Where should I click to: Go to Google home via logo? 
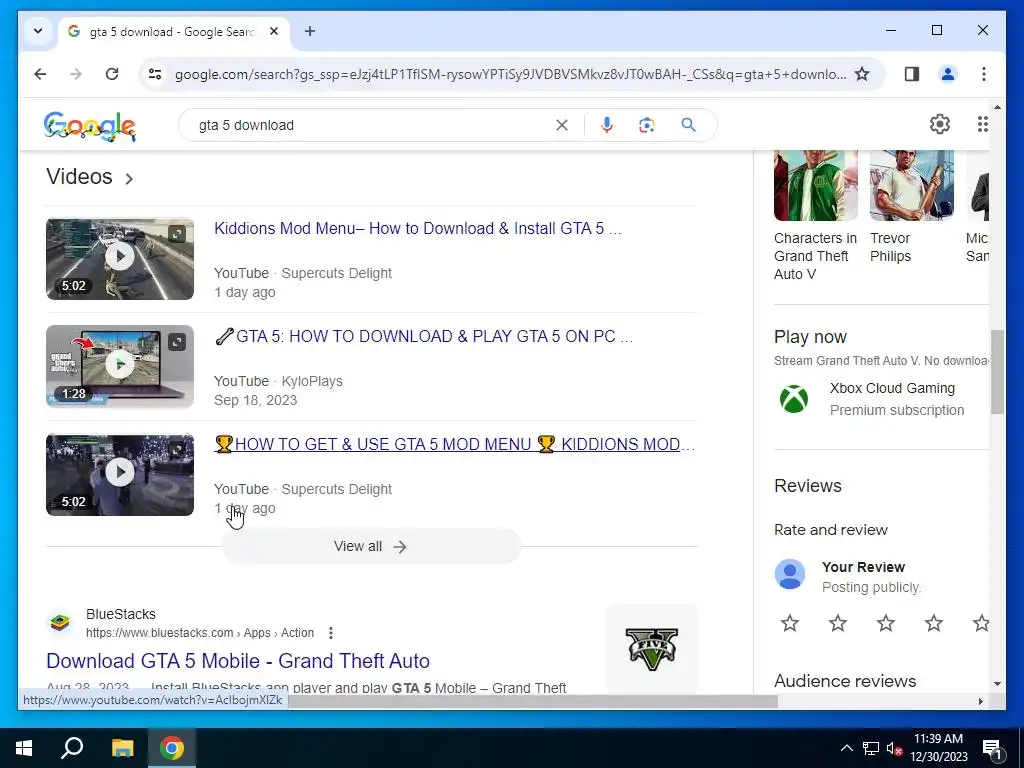click(90, 125)
